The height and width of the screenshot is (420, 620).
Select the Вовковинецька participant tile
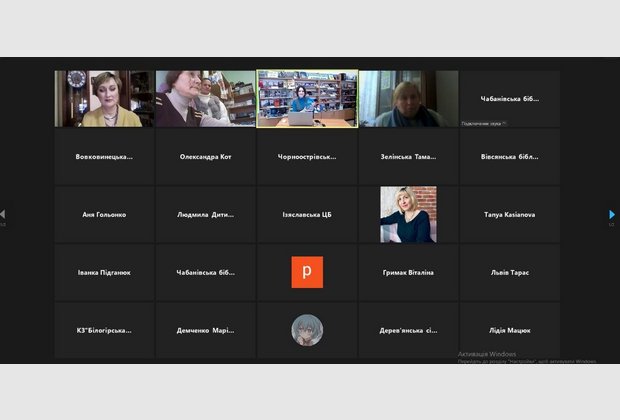(x=104, y=157)
